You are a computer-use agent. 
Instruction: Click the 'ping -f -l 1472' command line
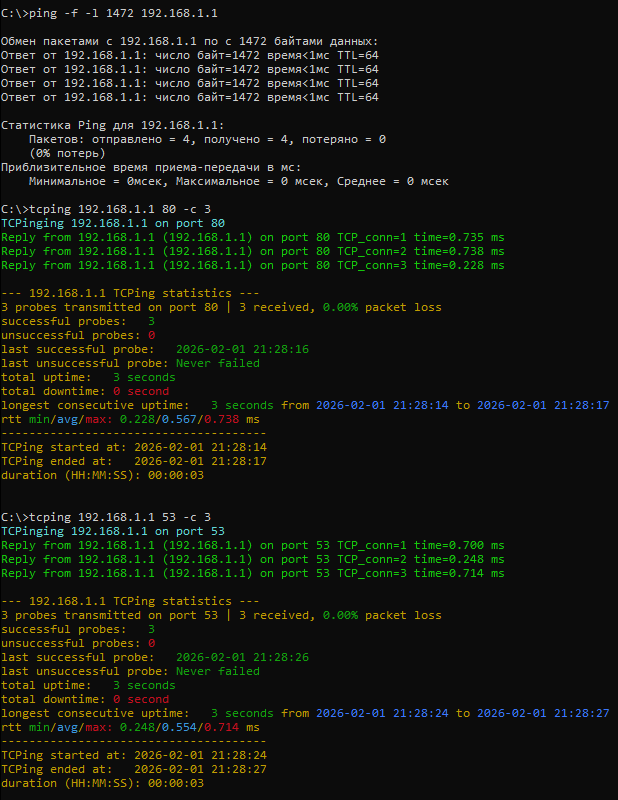point(109,13)
